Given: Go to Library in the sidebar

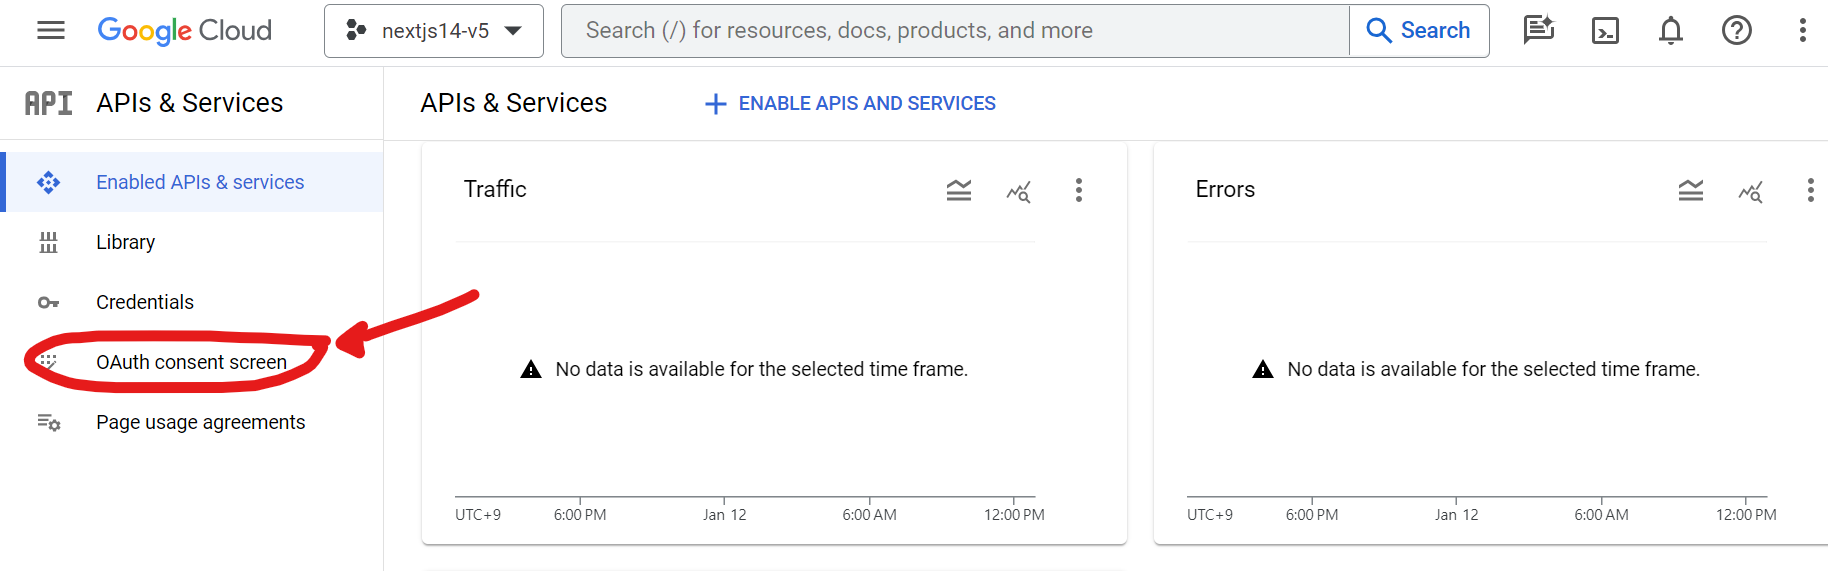Looking at the screenshot, I should pos(126,242).
